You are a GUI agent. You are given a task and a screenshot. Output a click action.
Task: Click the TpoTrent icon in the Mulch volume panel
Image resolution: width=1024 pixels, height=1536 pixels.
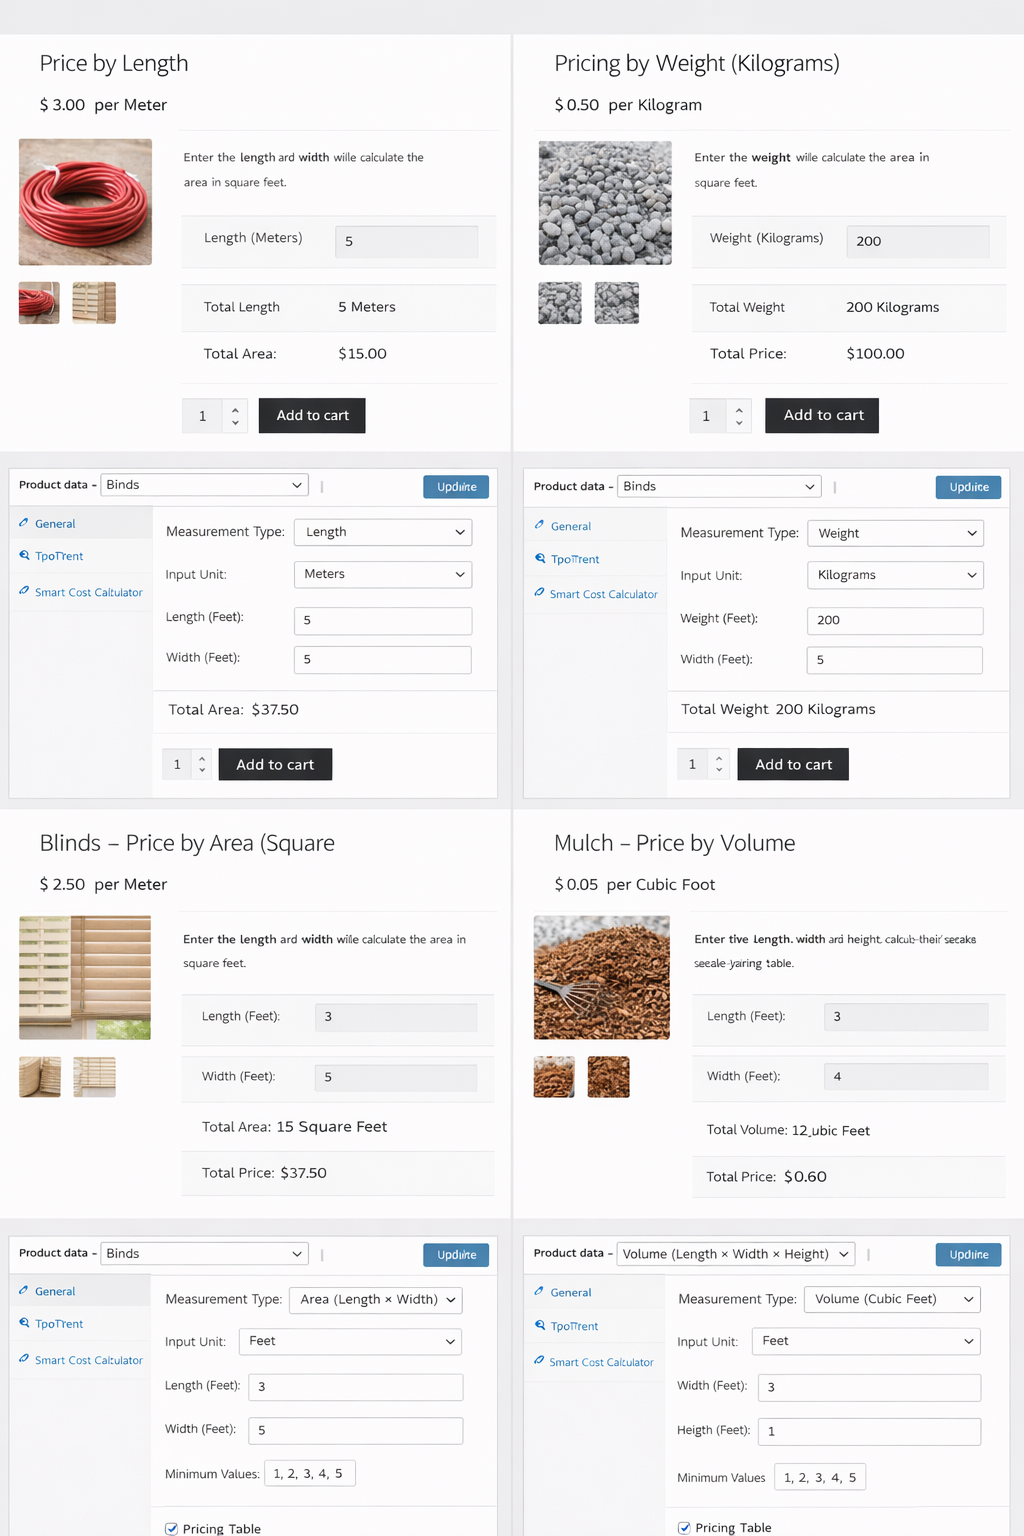click(x=541, y=1325)
